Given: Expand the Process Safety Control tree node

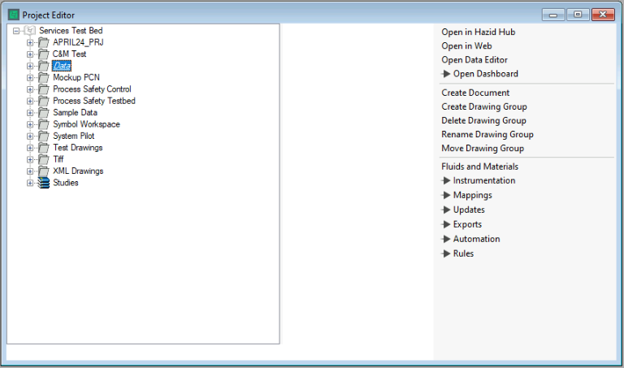Looking at the screenshot, I should click(x=30, y=90).
